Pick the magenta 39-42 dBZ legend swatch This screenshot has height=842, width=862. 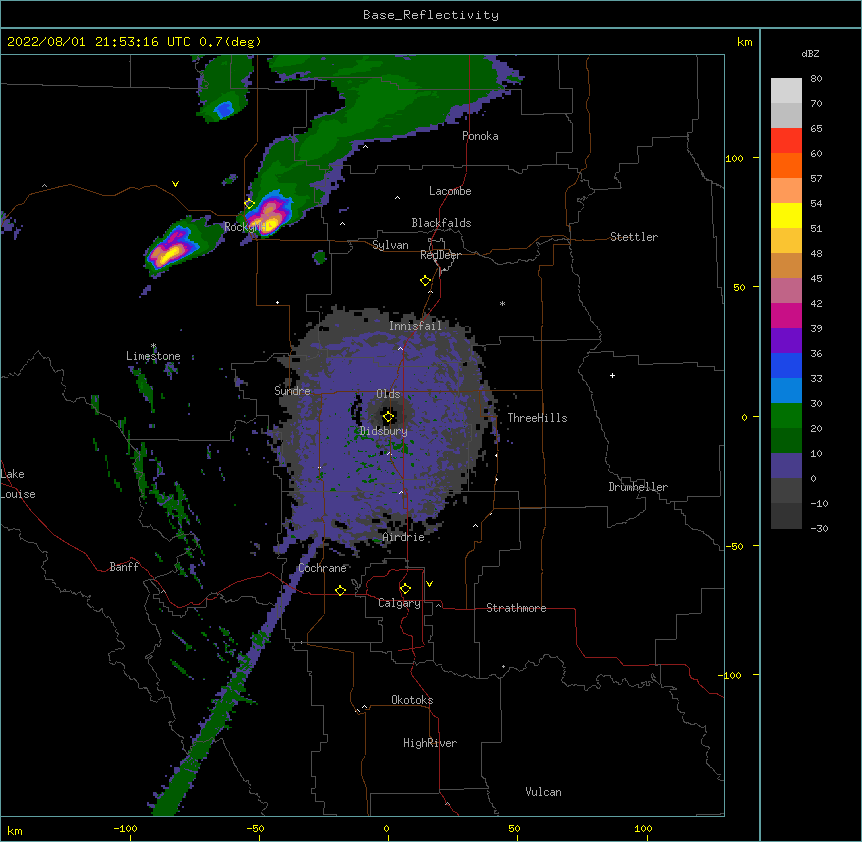click(786, 315)
